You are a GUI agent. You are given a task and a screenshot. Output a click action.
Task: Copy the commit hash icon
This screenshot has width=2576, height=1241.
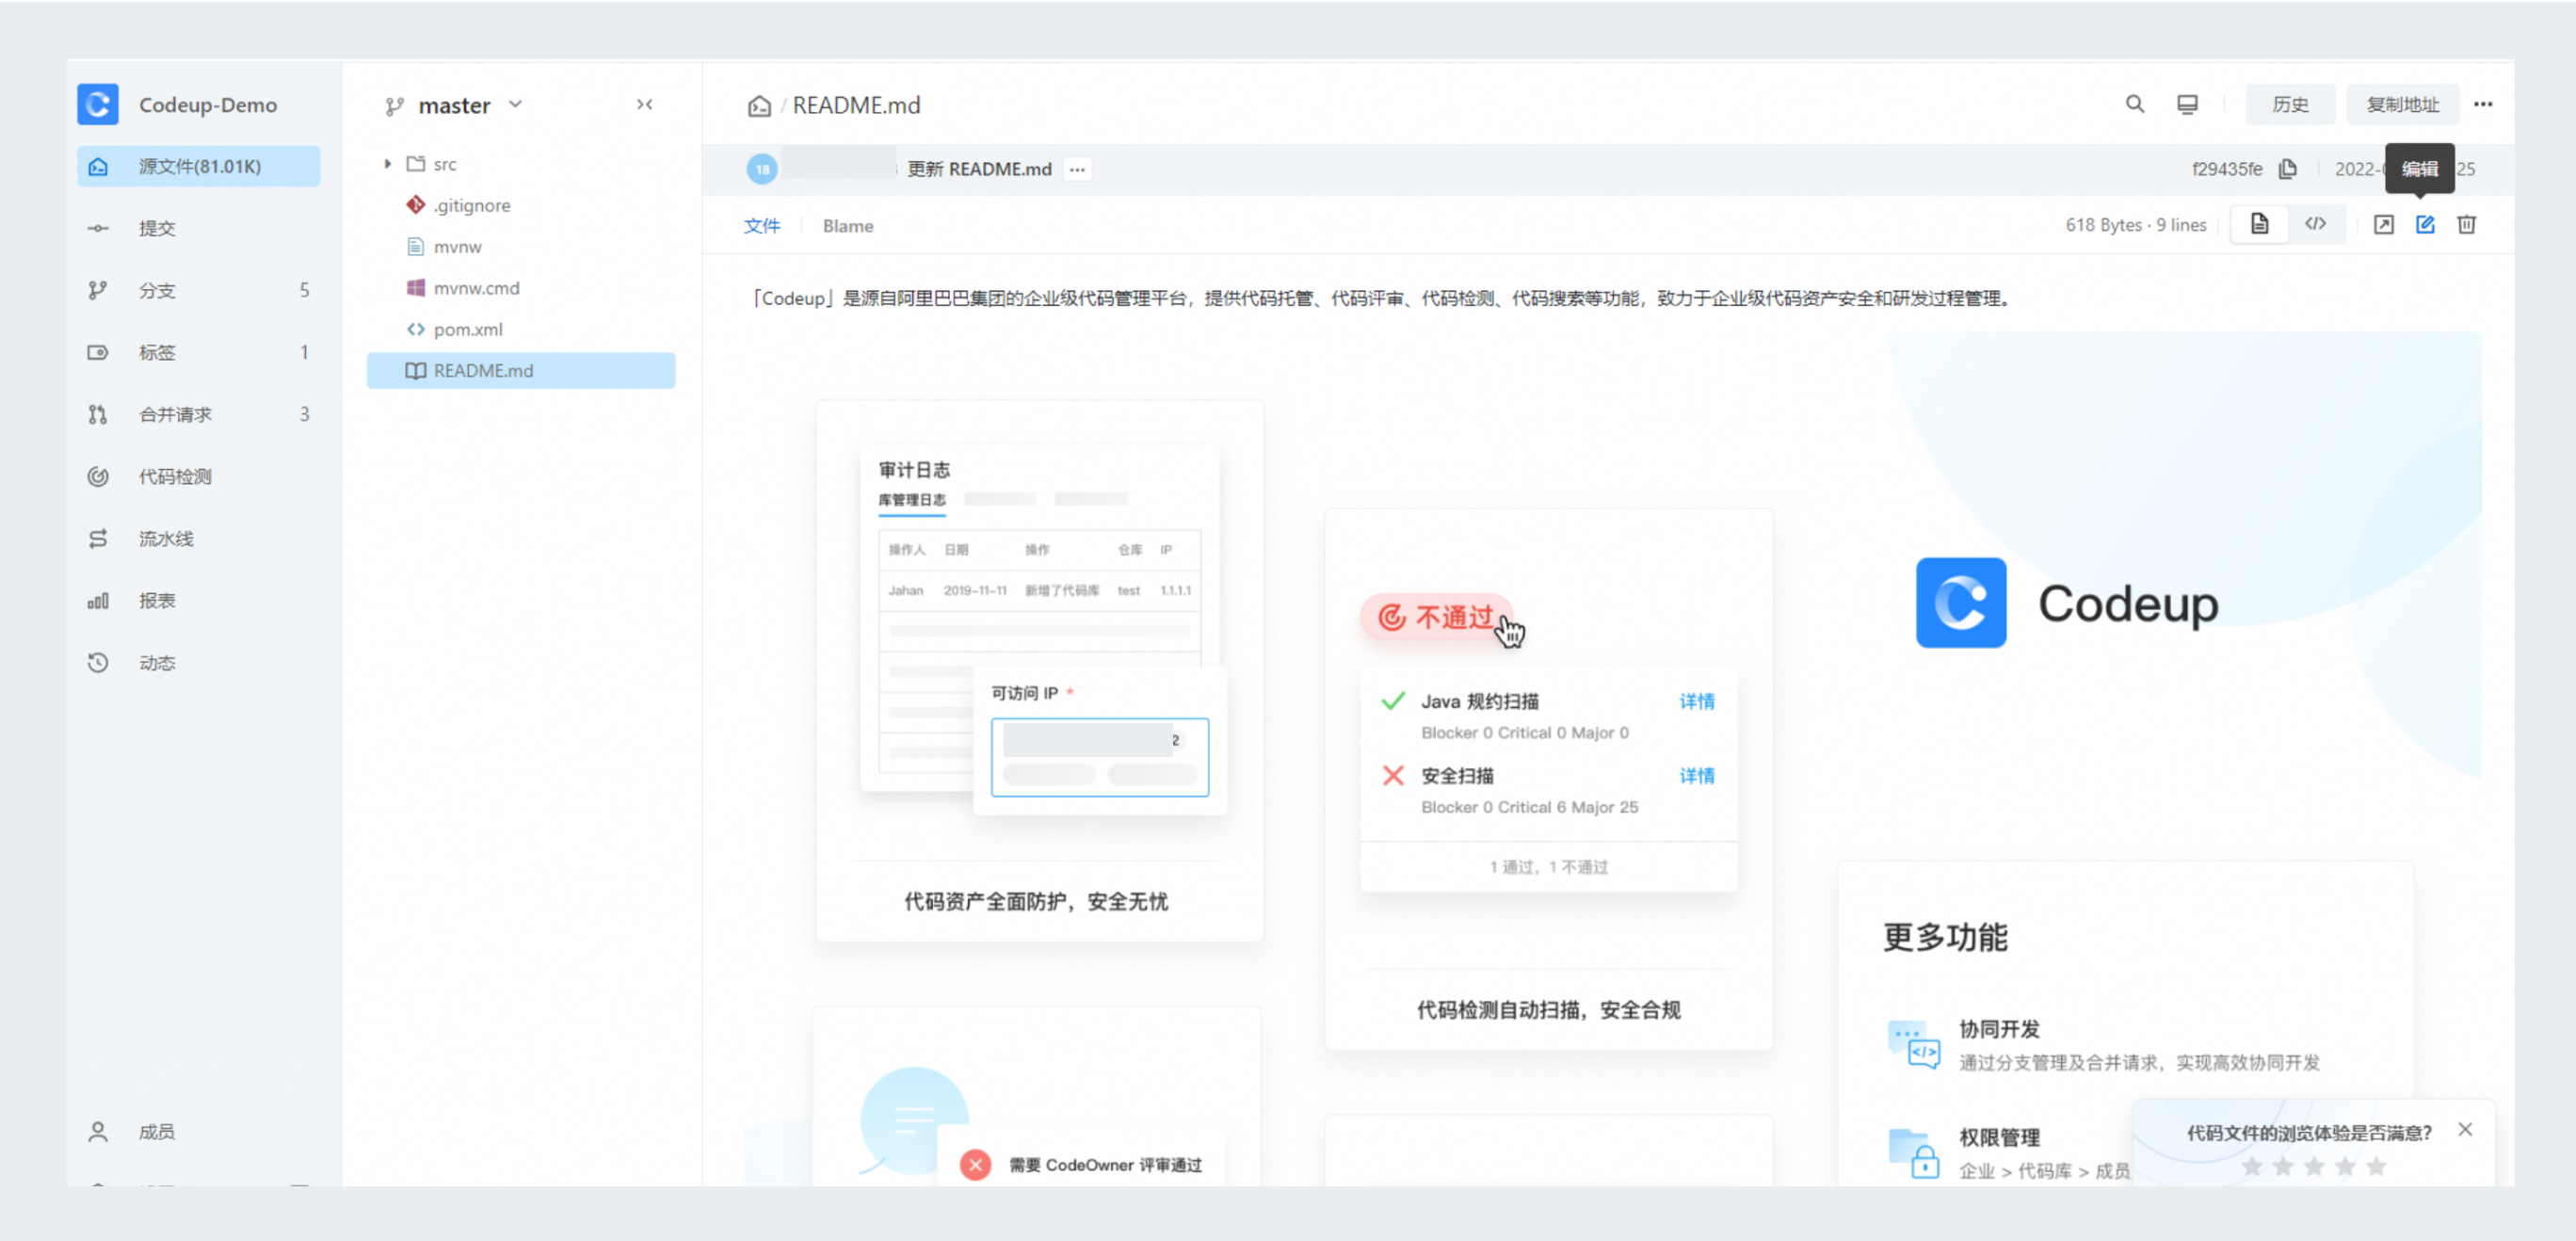click(x=2288, y=169)
